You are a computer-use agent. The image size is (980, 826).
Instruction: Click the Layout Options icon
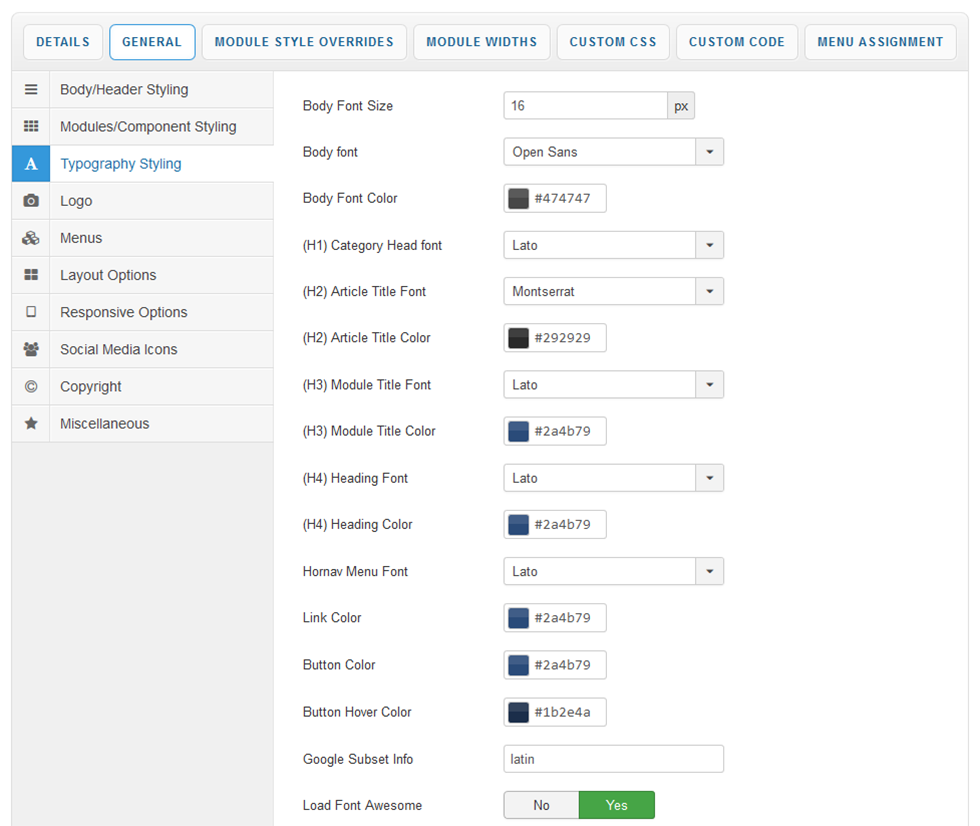pos(31,275)
